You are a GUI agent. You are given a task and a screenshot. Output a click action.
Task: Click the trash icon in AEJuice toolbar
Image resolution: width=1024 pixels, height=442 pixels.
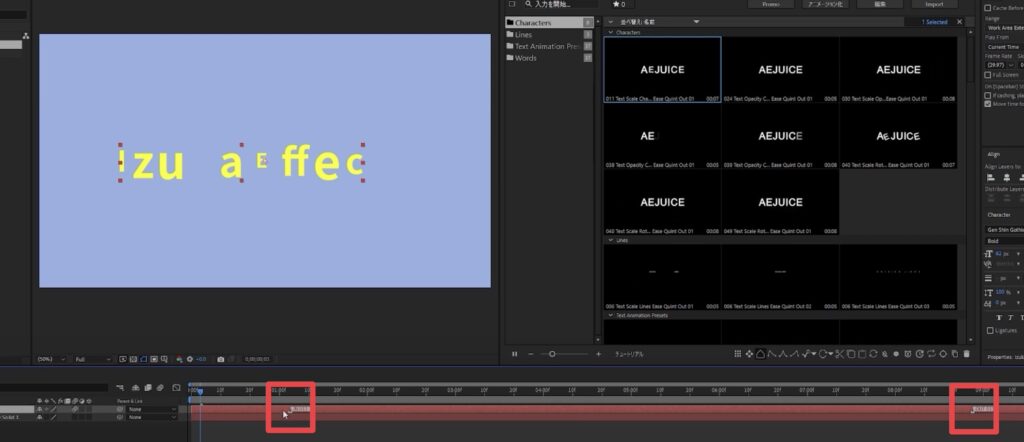[x=967, y=354]
